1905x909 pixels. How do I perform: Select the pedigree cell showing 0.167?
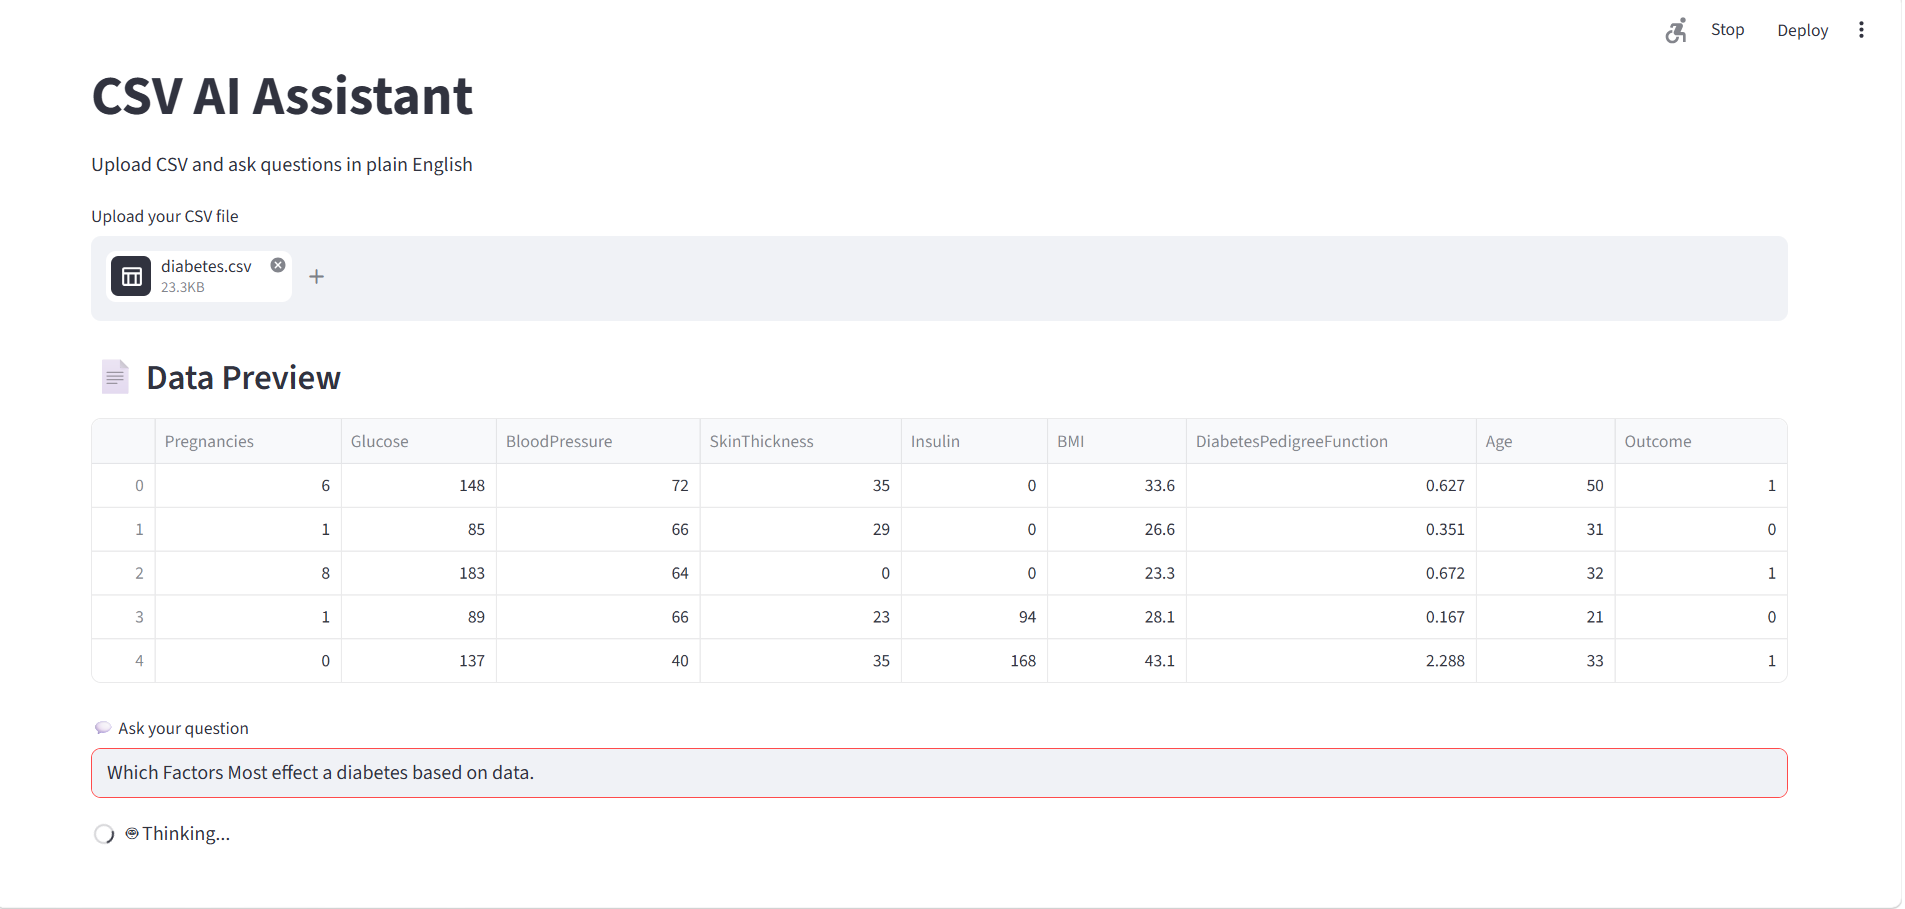pos(1331,617)
